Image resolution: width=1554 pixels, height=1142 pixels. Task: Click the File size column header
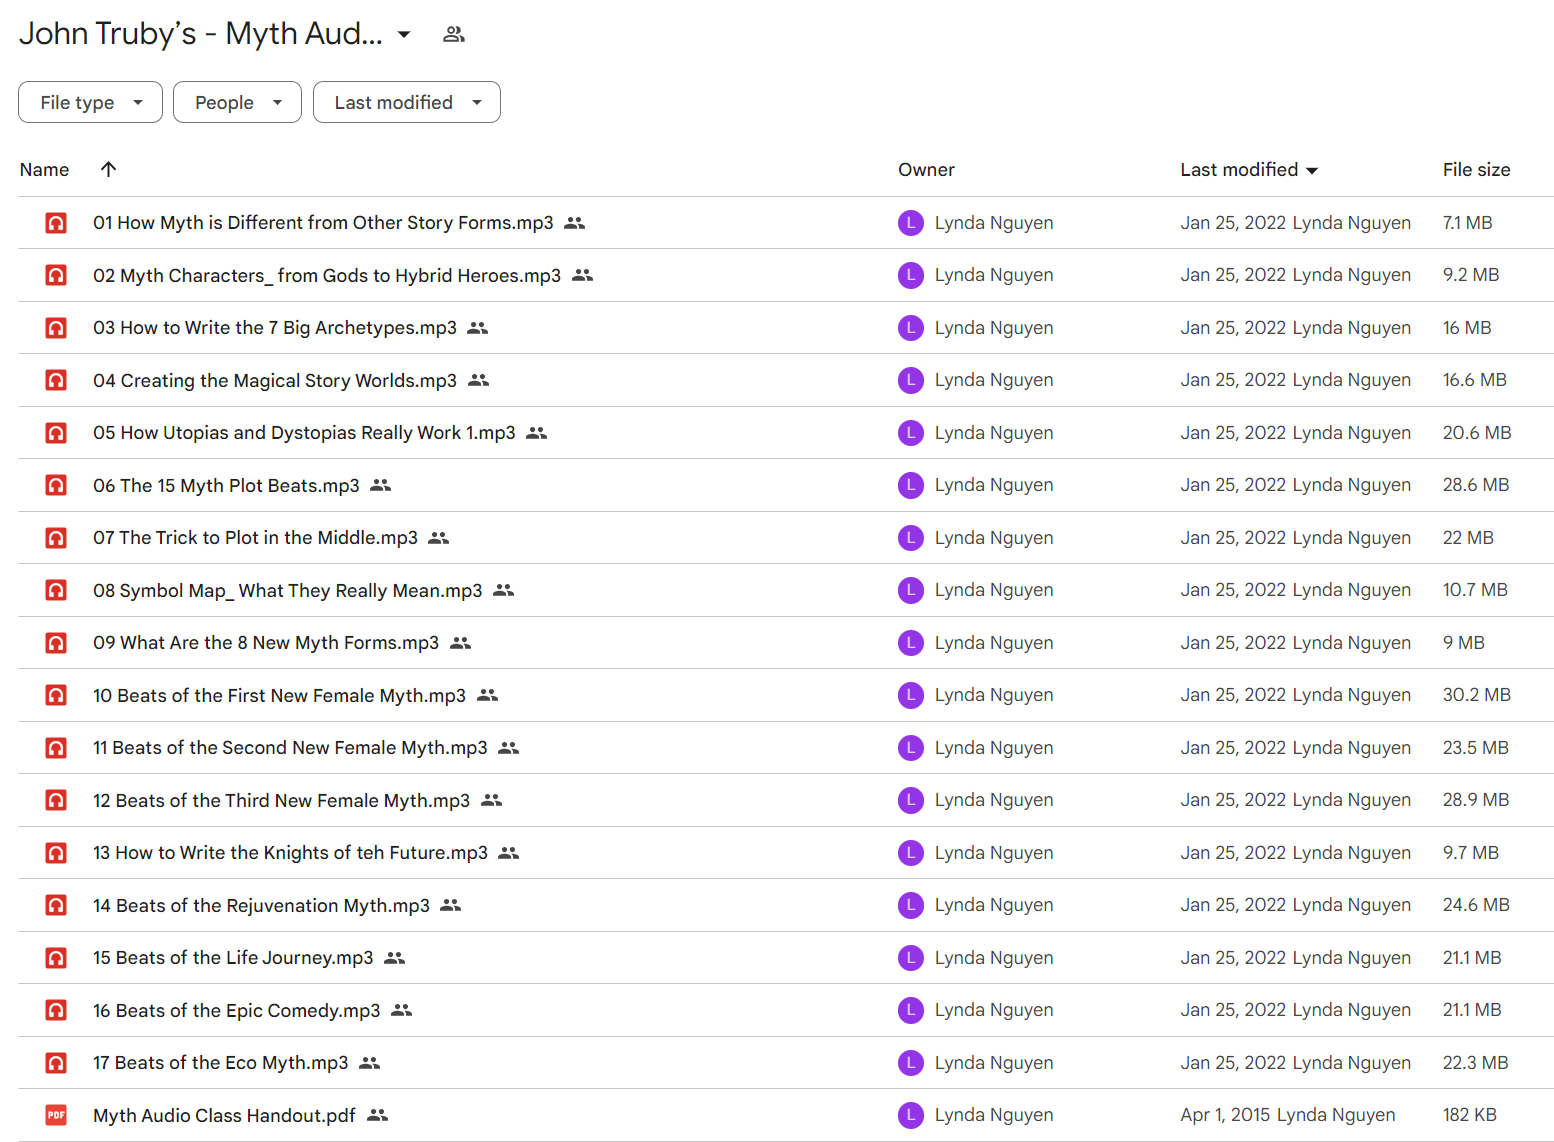click(x=1476, y=170)
